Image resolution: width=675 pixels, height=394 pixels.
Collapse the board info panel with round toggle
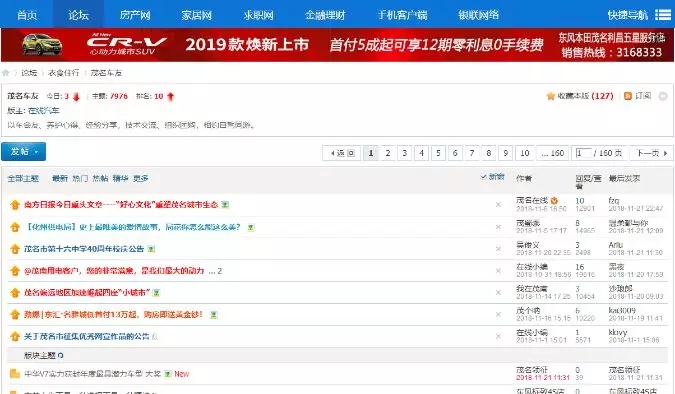(x=663, y=96)
